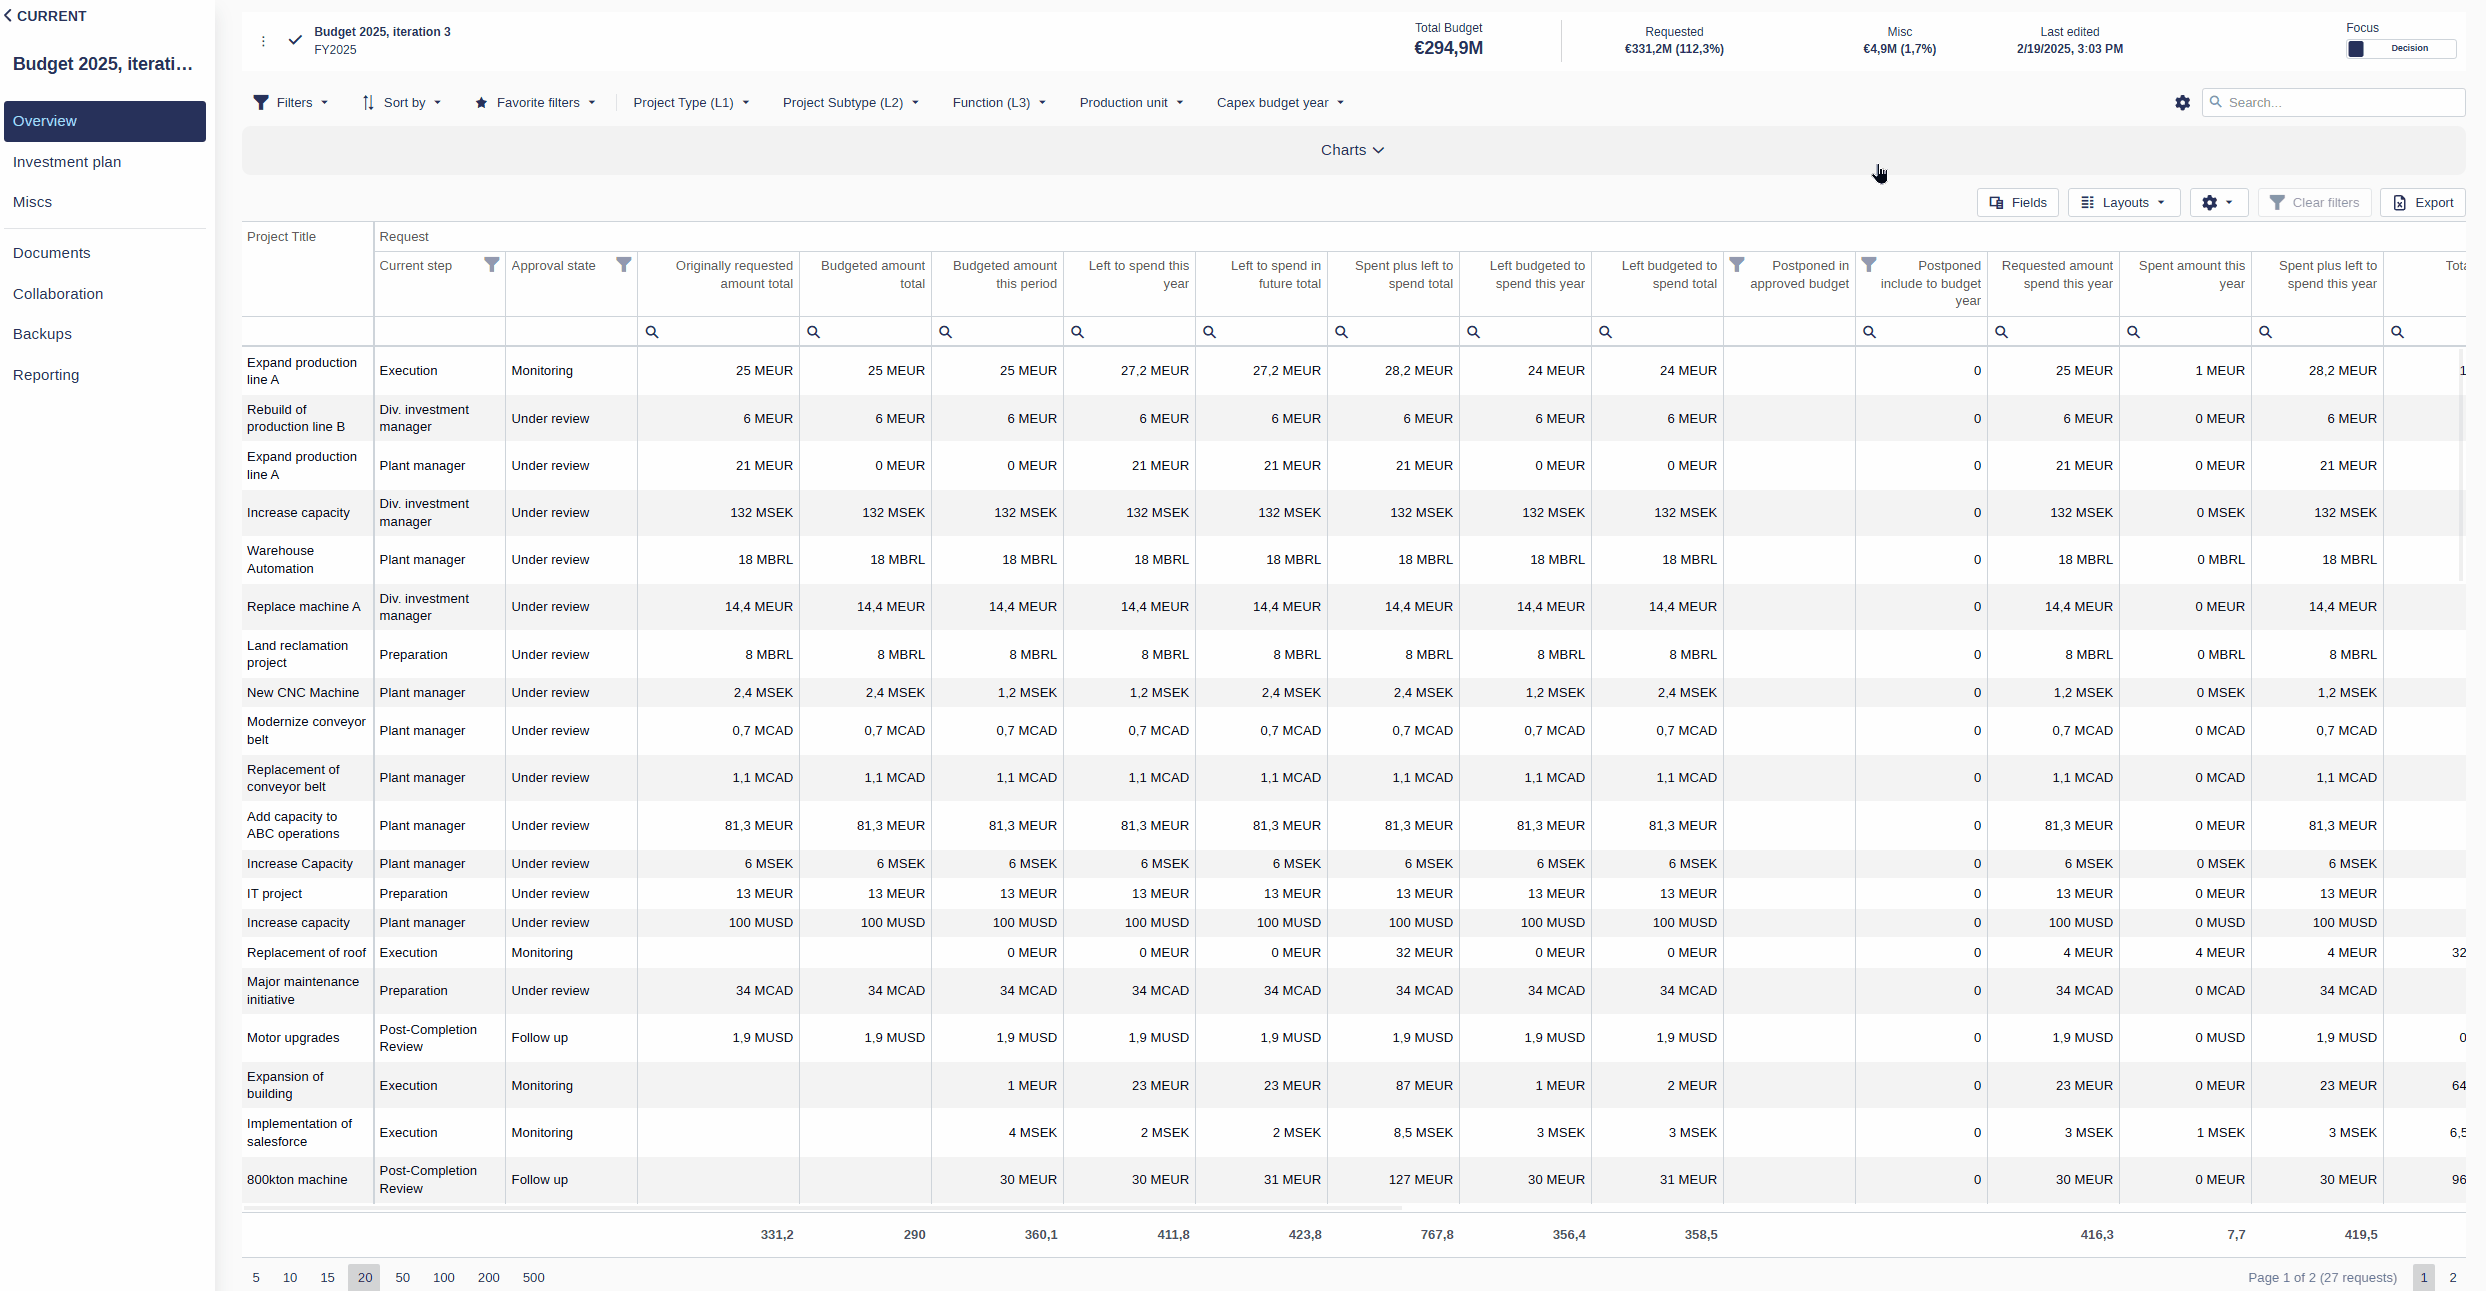The height and width of the screenshot is (1291, 2486).
Task: Click search icon under Left to spend in future total
Action: (x=1210, y=332)
